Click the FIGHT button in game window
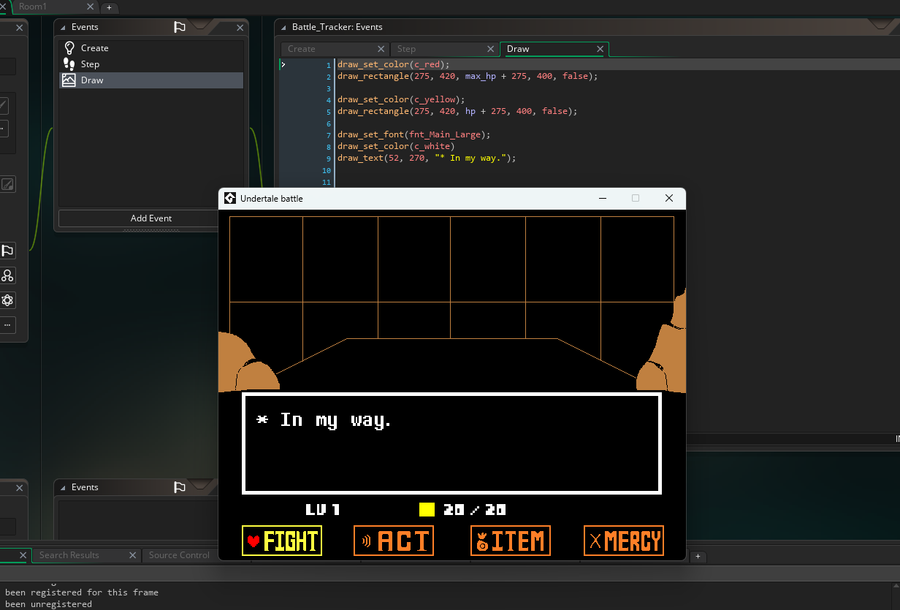This screenshot has height=610, width=900. coord(282,541)
